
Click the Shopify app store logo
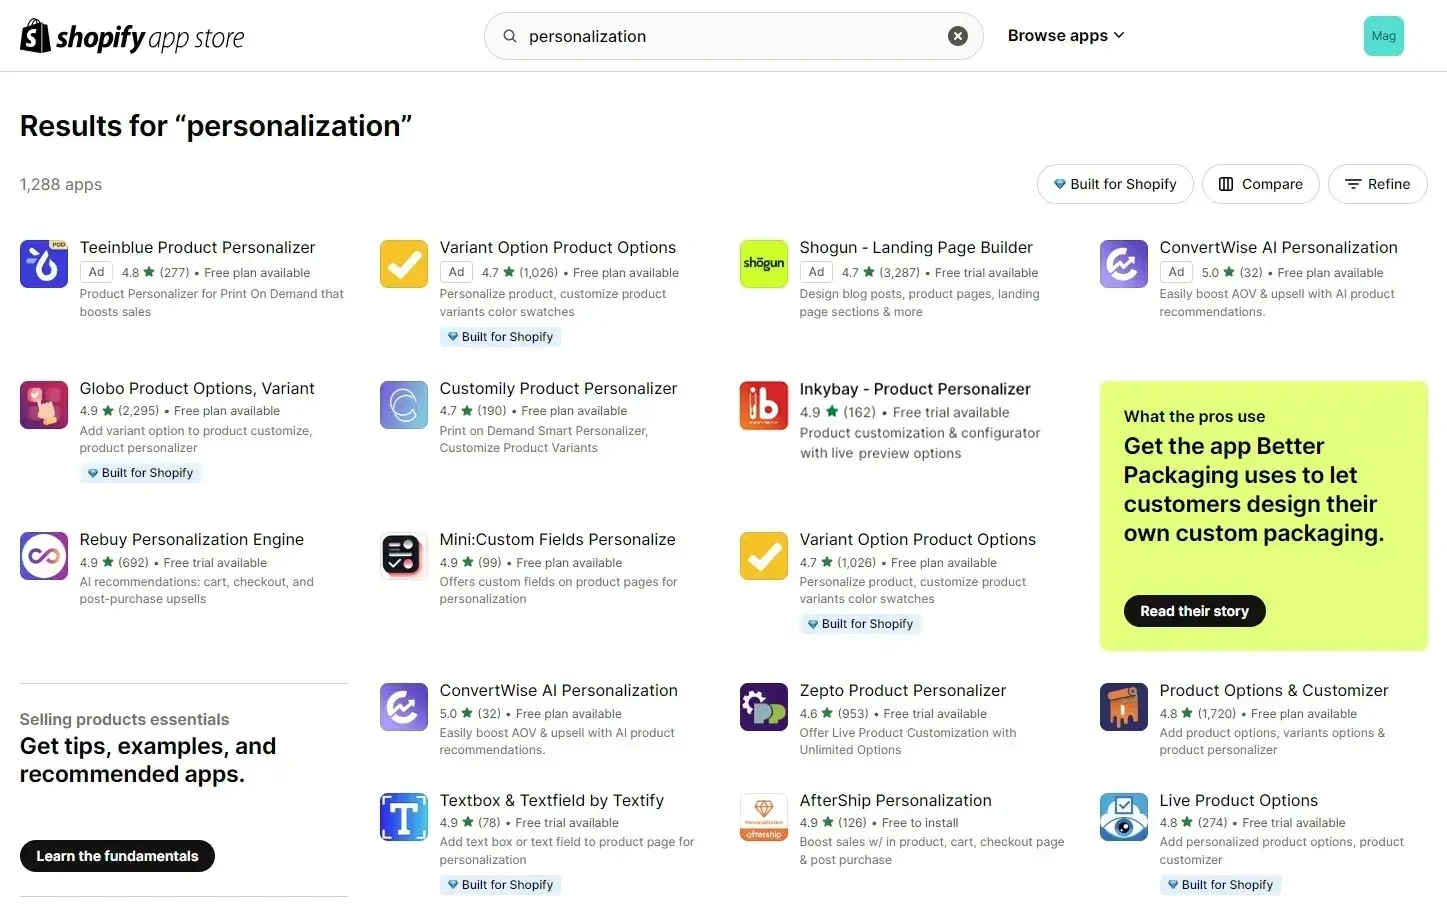[131, 36]
